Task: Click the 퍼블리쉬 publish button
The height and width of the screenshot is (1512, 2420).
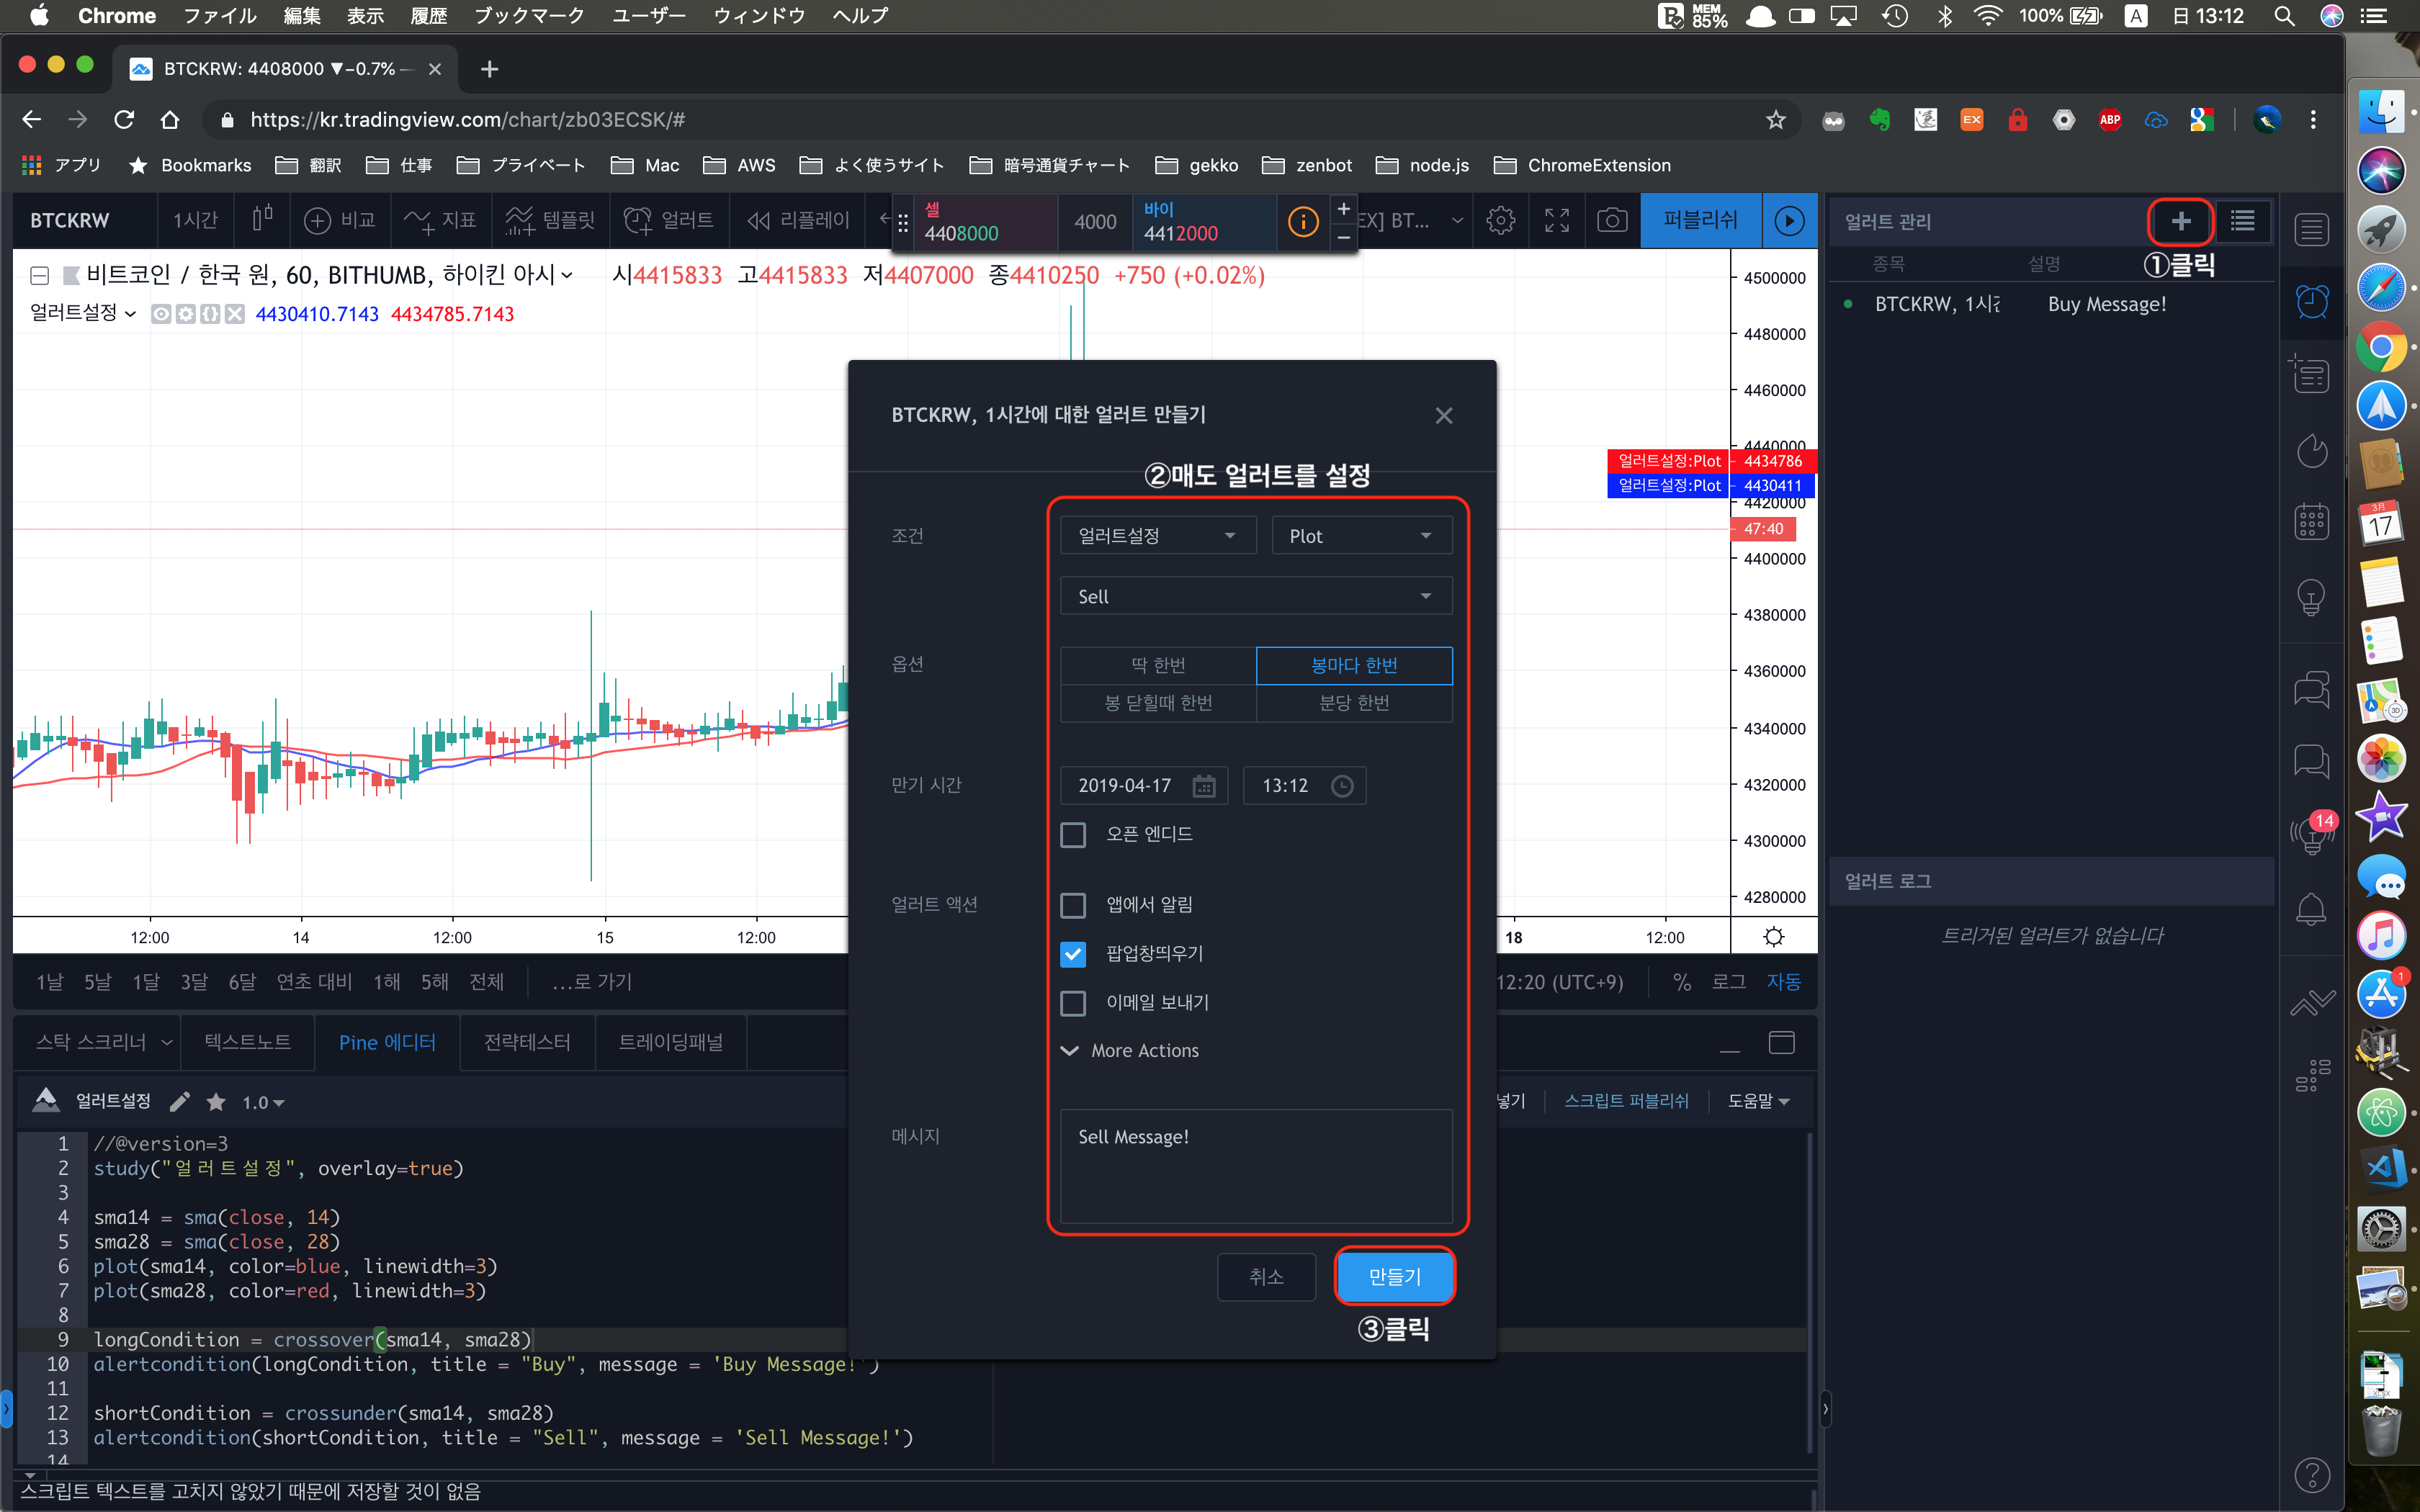Action: click(1700, 220)
